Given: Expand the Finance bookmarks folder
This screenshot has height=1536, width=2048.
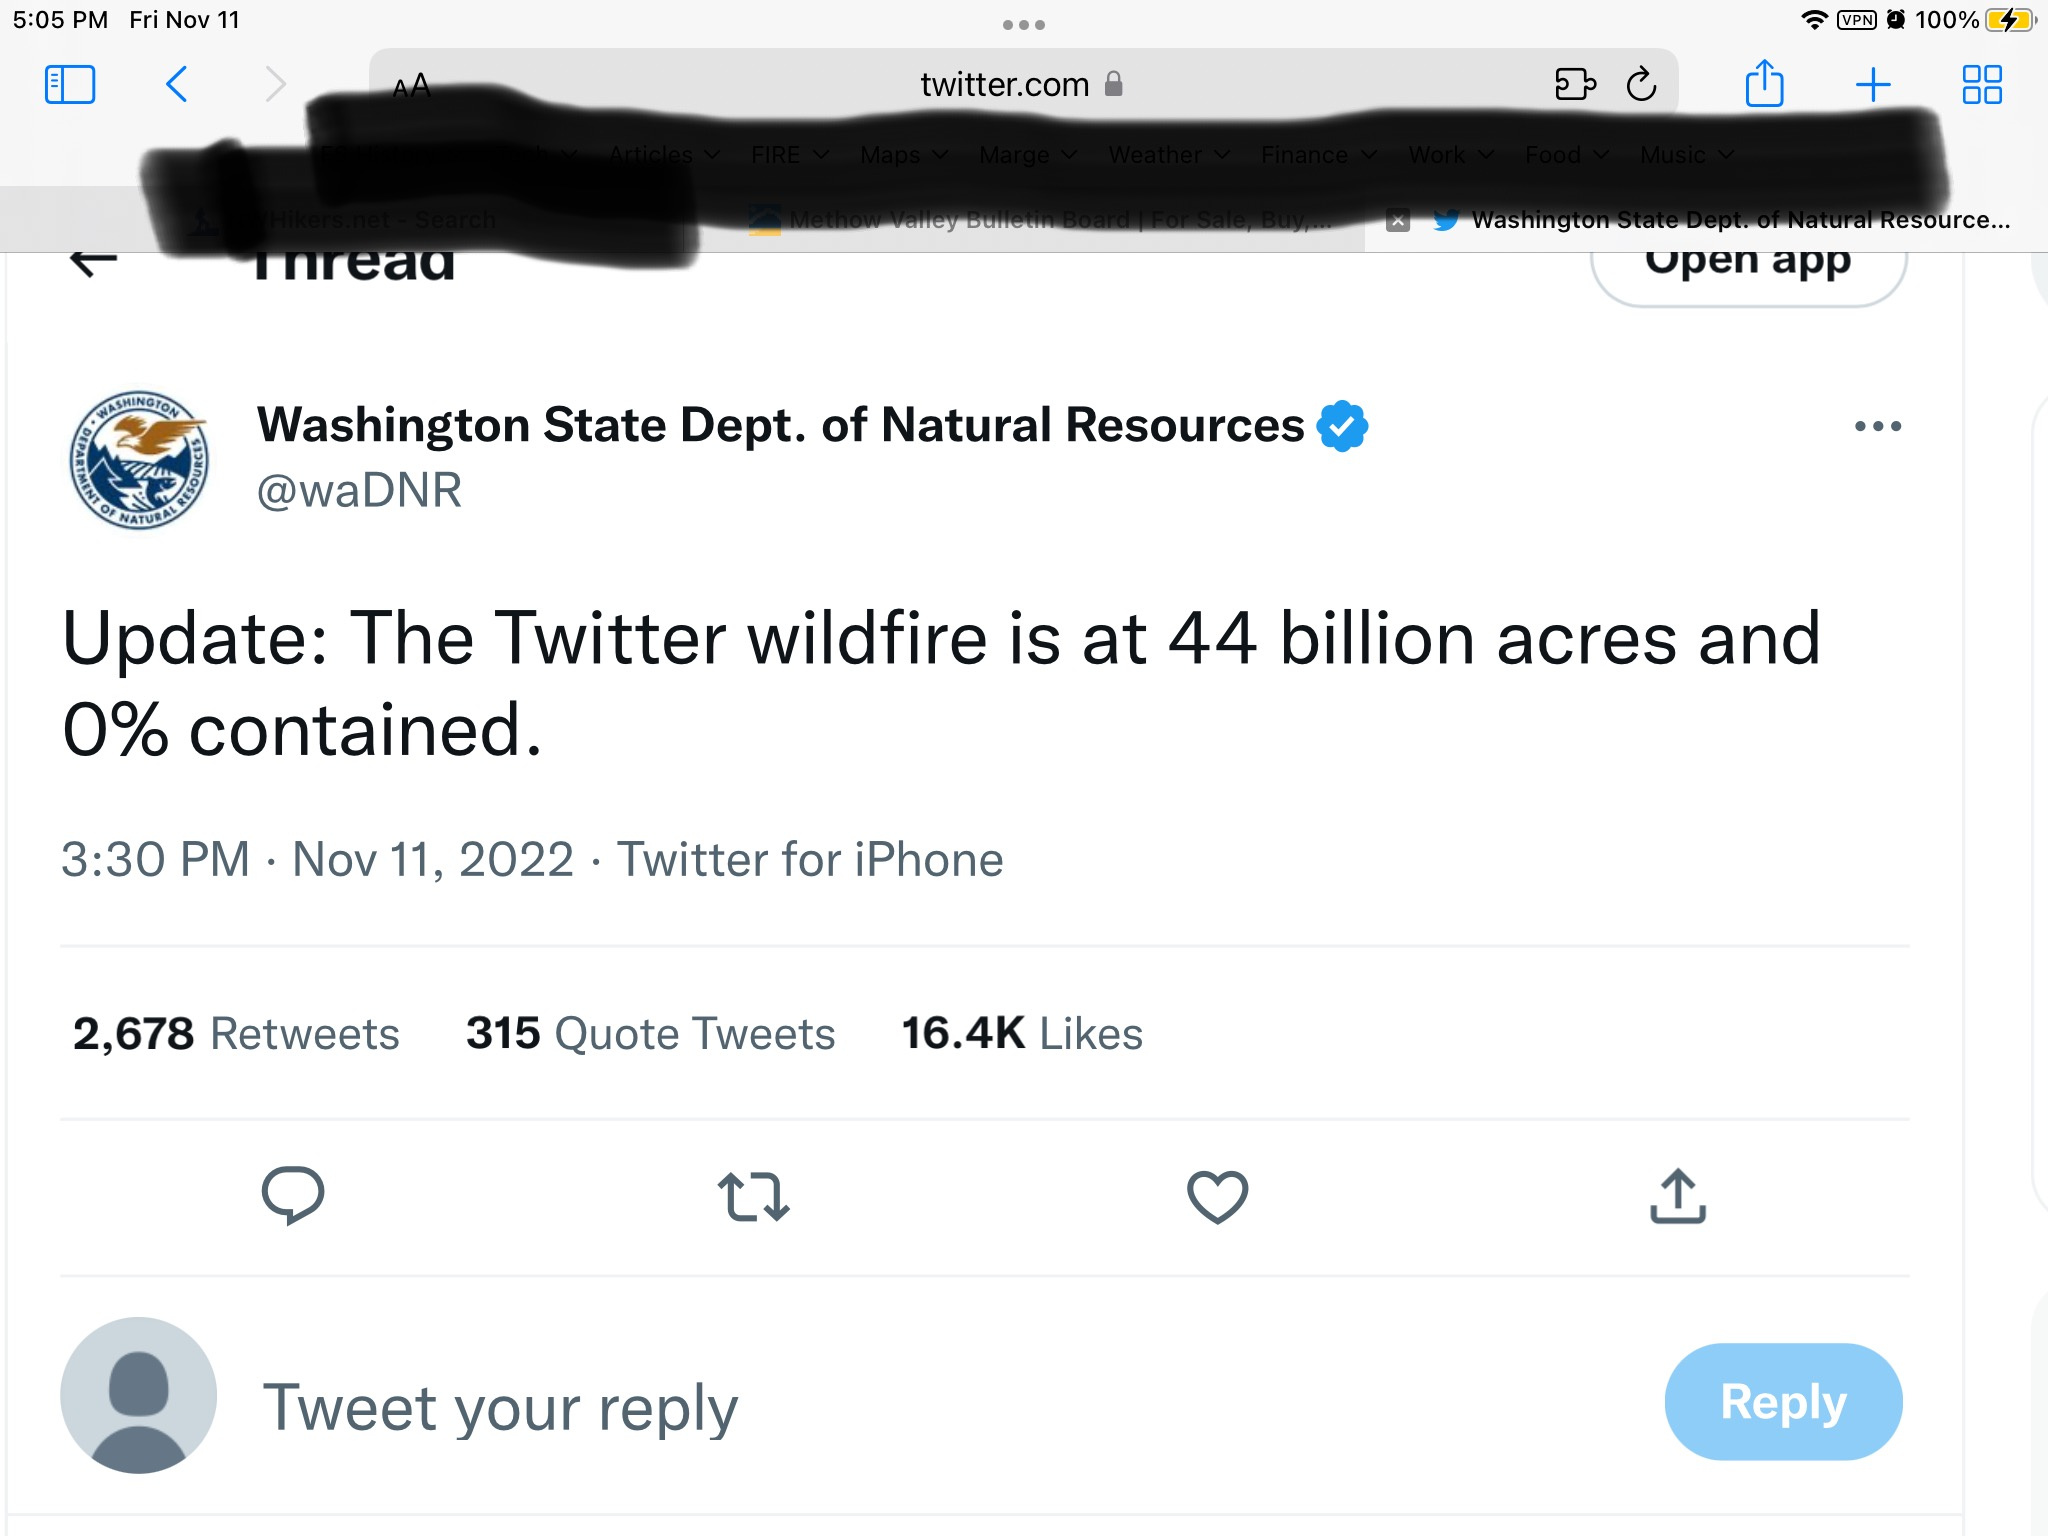Looking at the screenshot, I should [x=1317, y=155].
